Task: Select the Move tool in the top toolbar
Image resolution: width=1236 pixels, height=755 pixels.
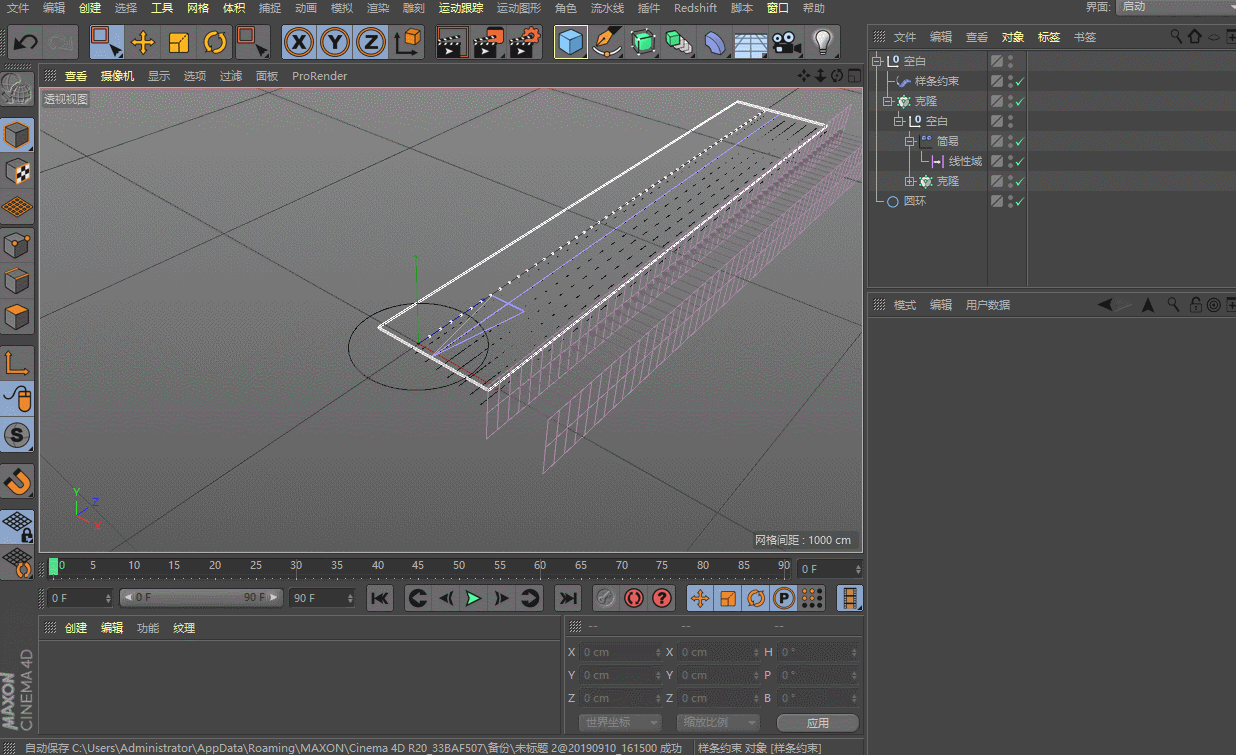Action: click(143, 42)
